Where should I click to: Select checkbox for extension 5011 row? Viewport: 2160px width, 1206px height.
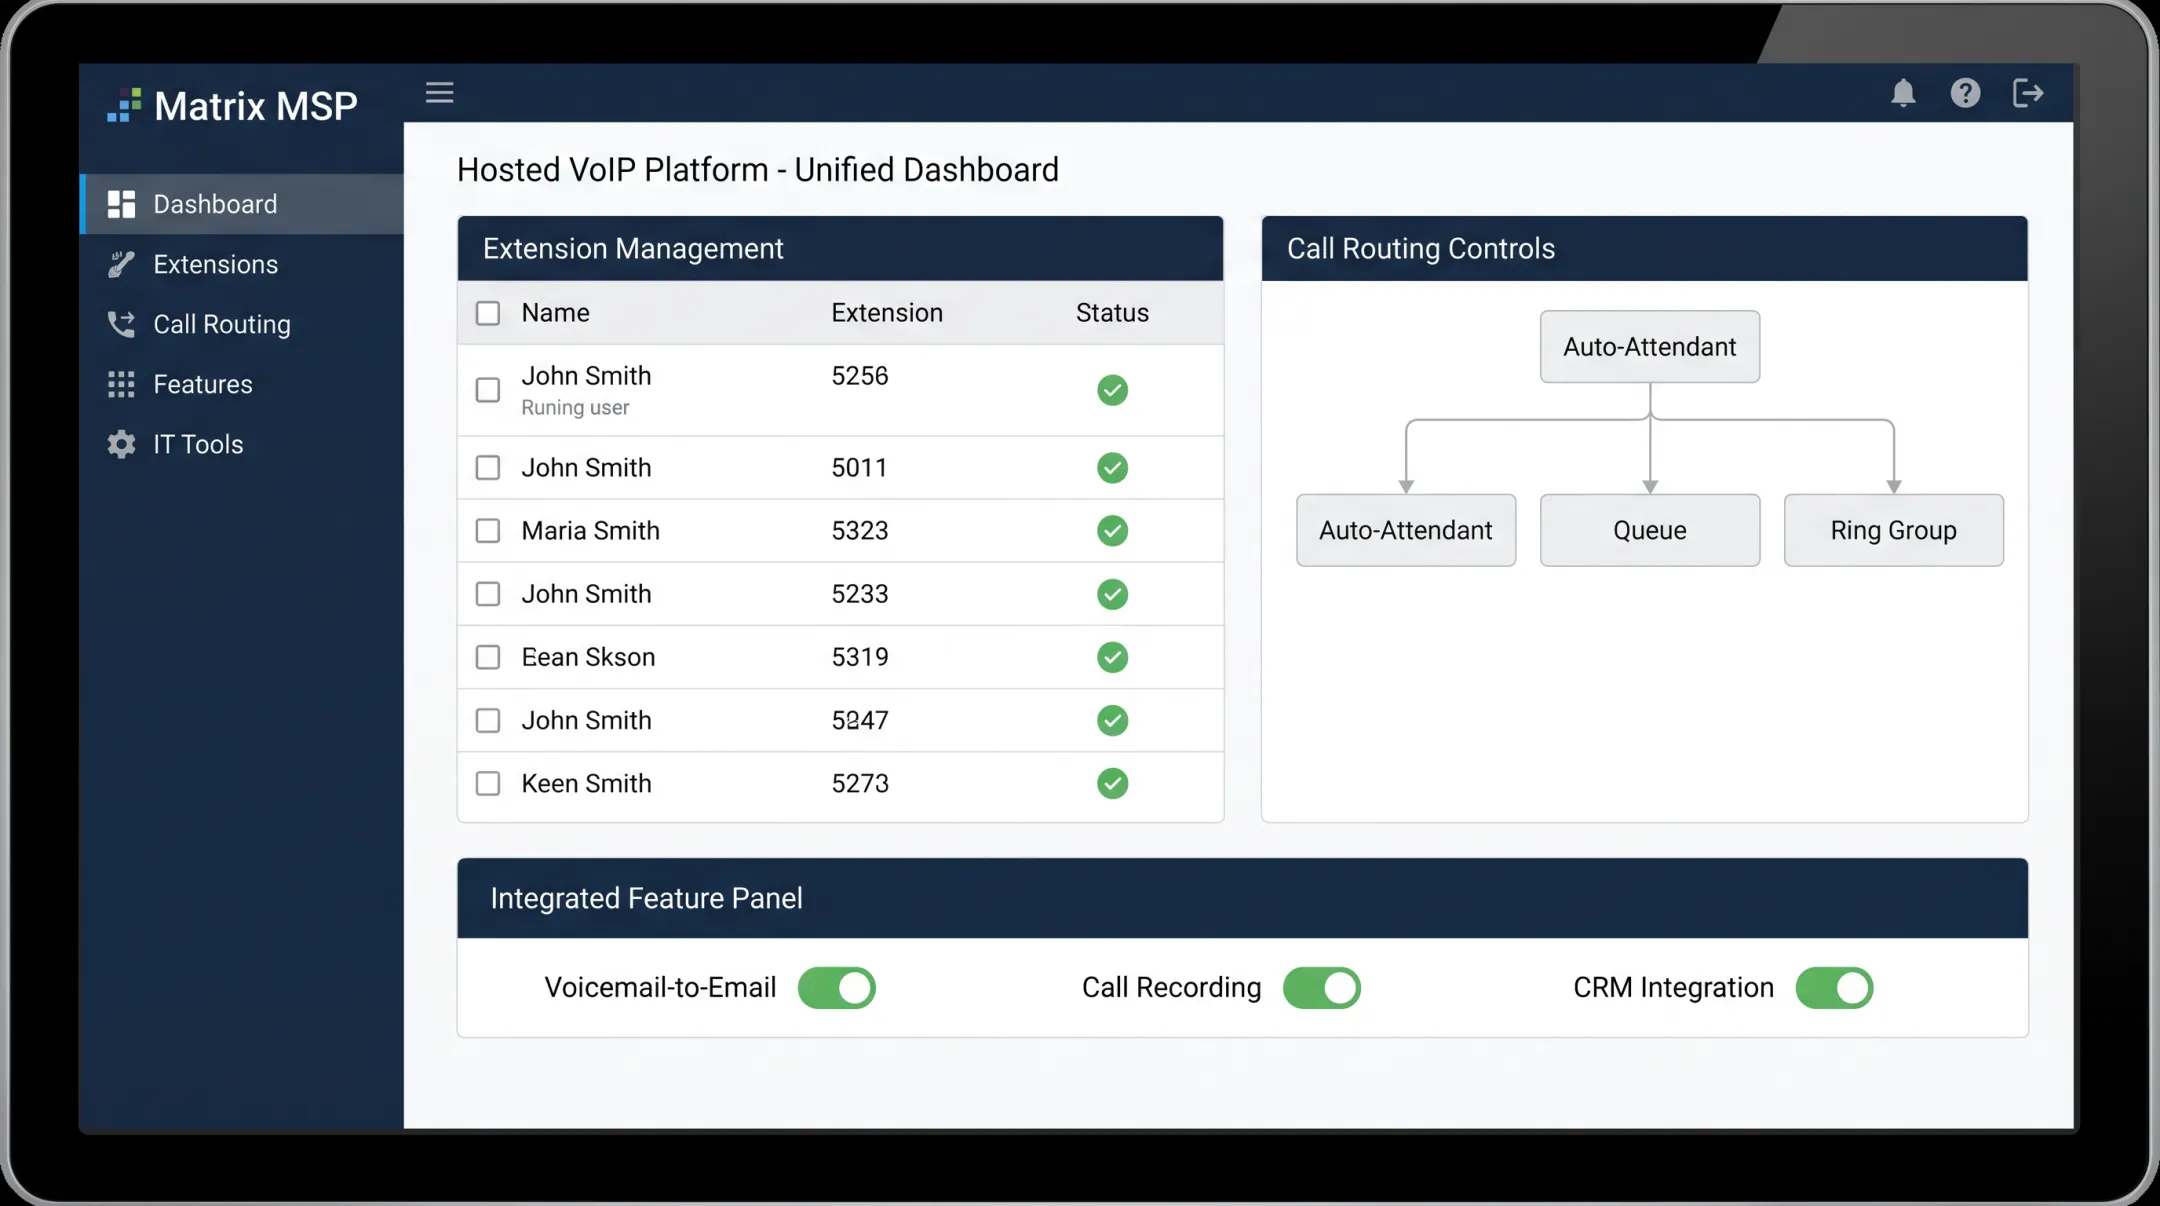tap(488, 468)
